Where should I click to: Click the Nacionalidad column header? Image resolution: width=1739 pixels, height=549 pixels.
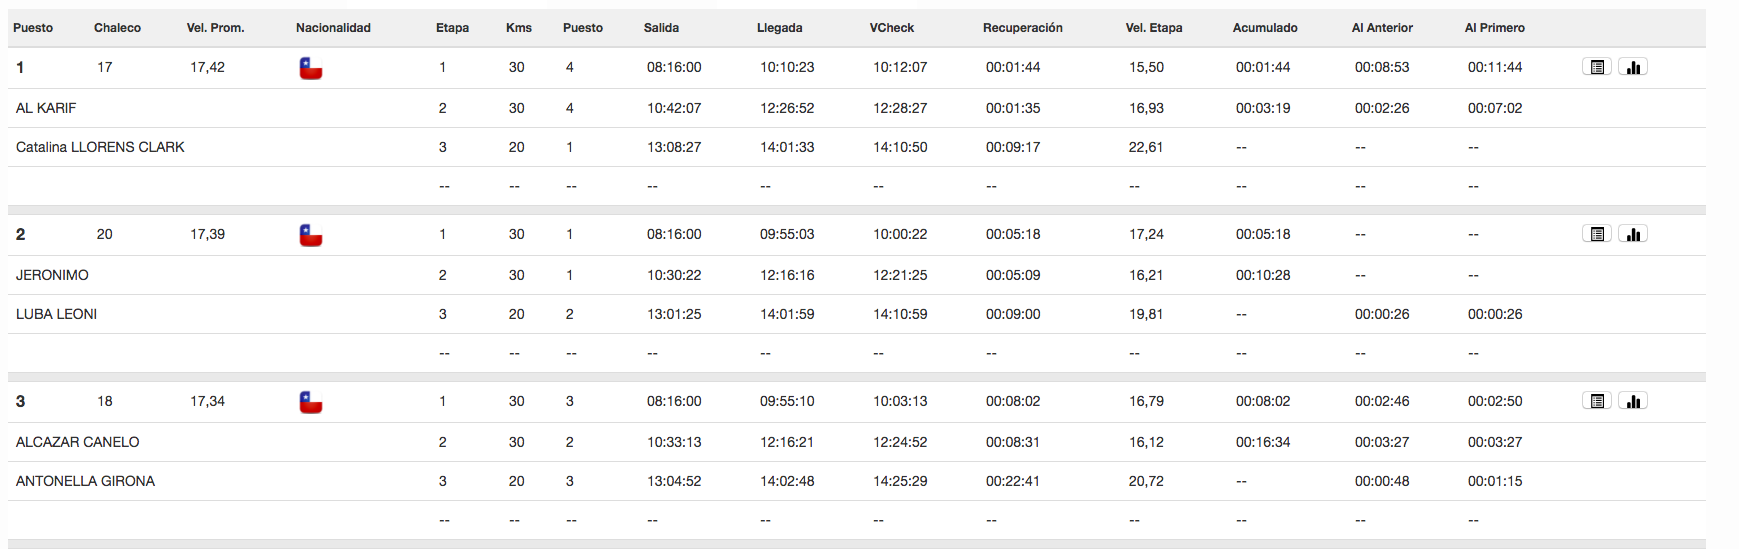tap(333, 28)
